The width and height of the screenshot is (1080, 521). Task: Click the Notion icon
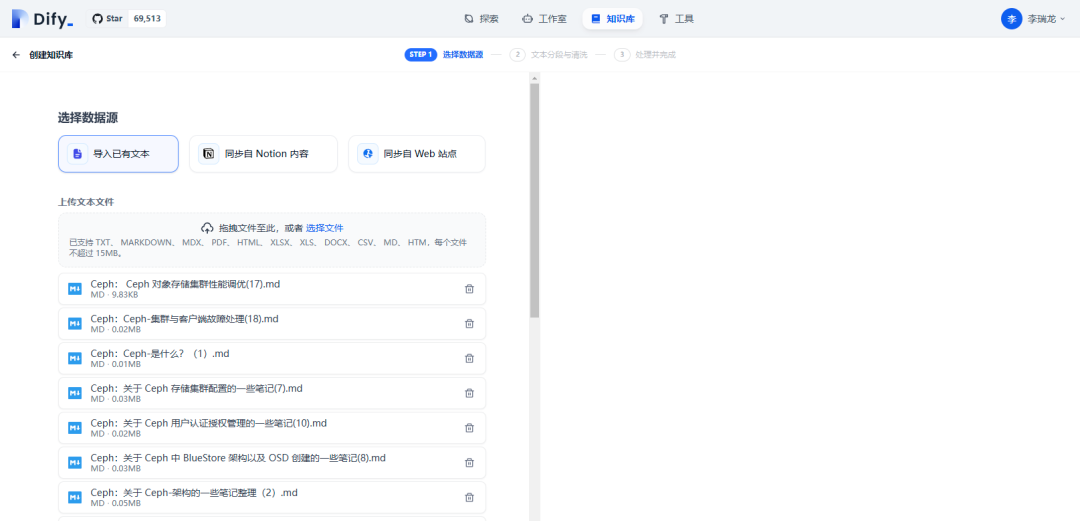(209, 154)
